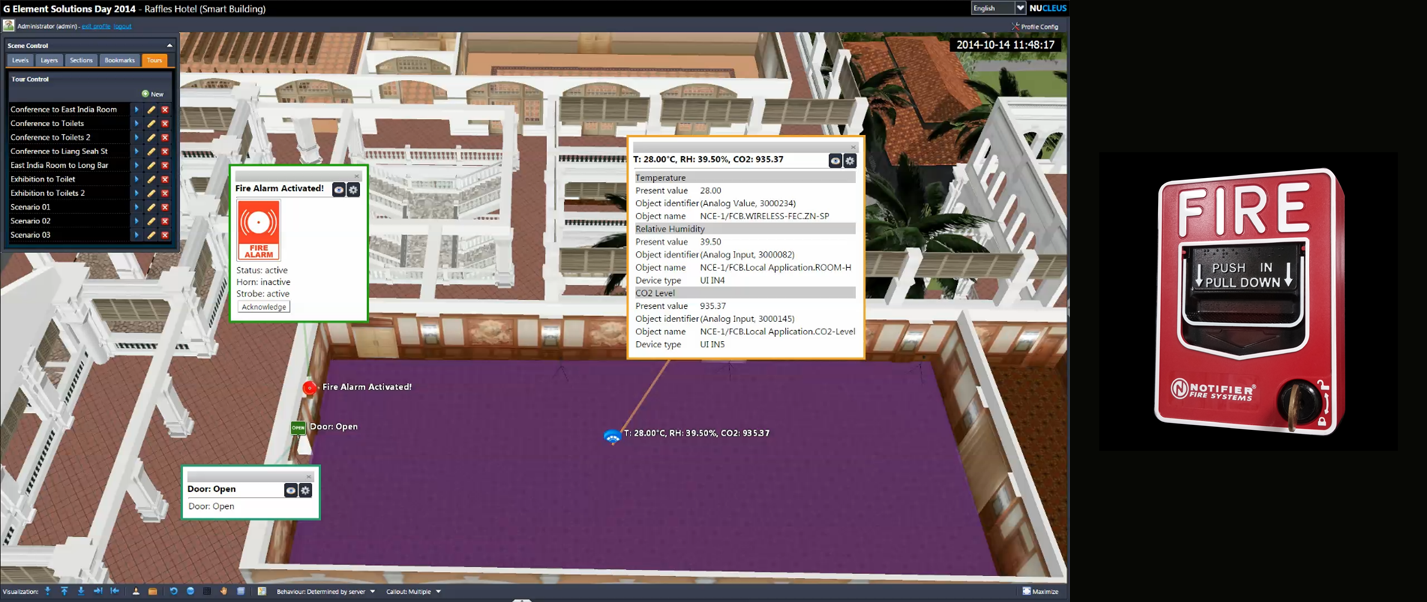1427x602 pixels.
Task: Click the right-arrow-to-bar icon in Visualization toolbar
Action: 98,592
